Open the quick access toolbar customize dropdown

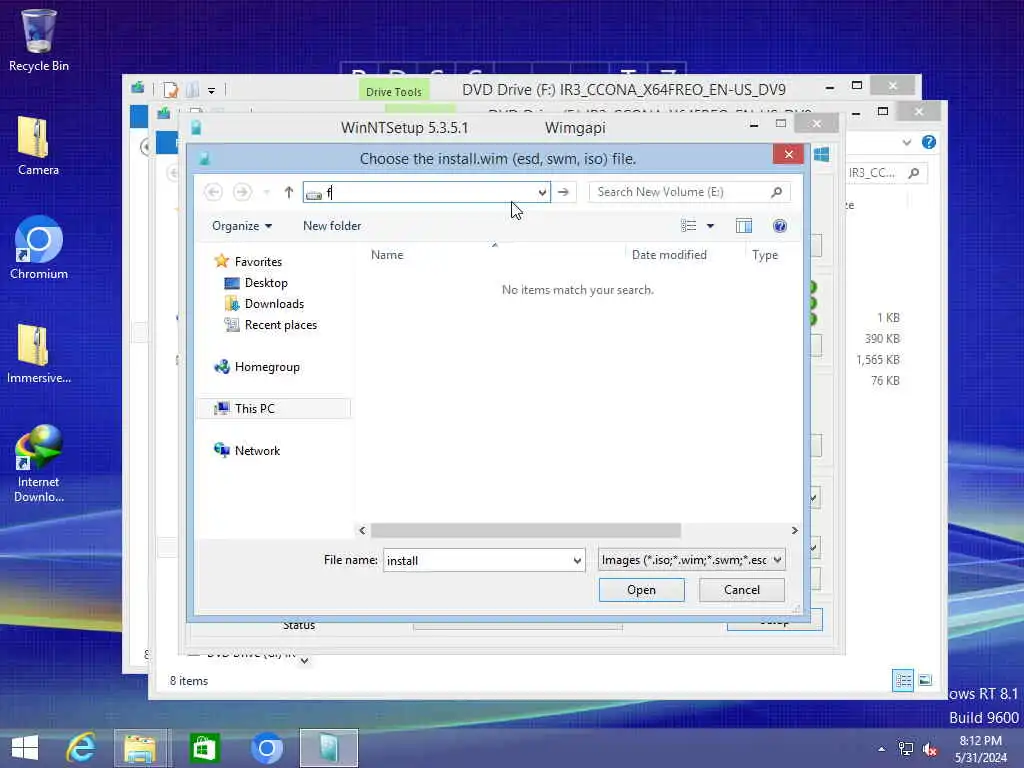(212, 90)
